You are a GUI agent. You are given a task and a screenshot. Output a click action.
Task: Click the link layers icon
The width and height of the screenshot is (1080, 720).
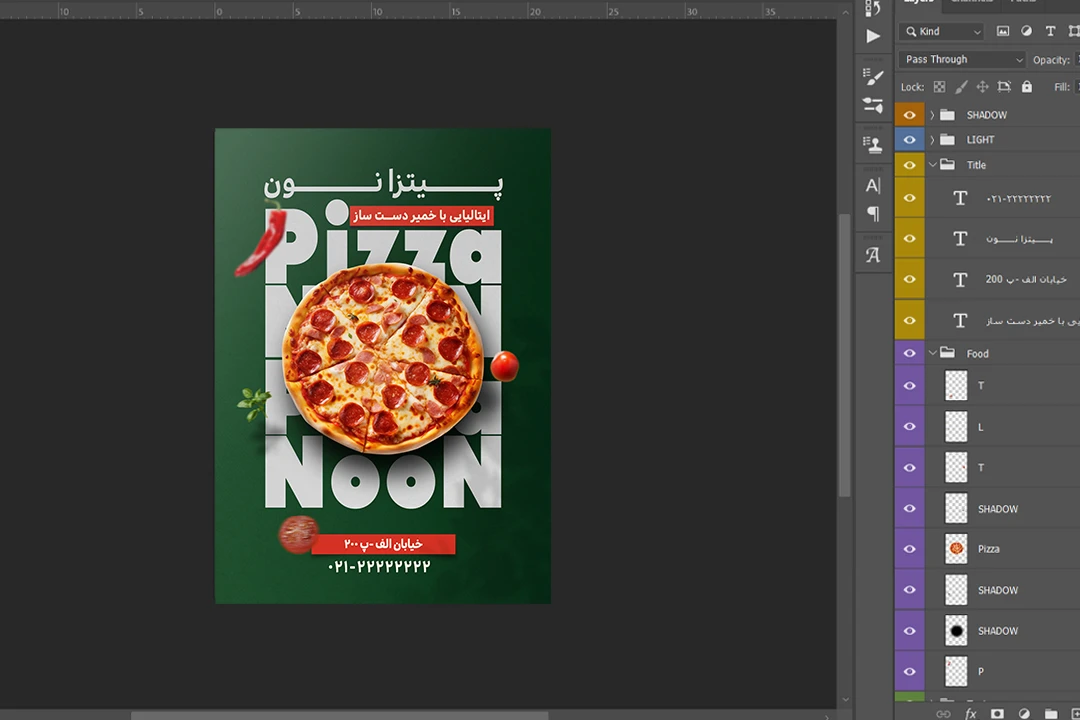click(x=944, y=714)
